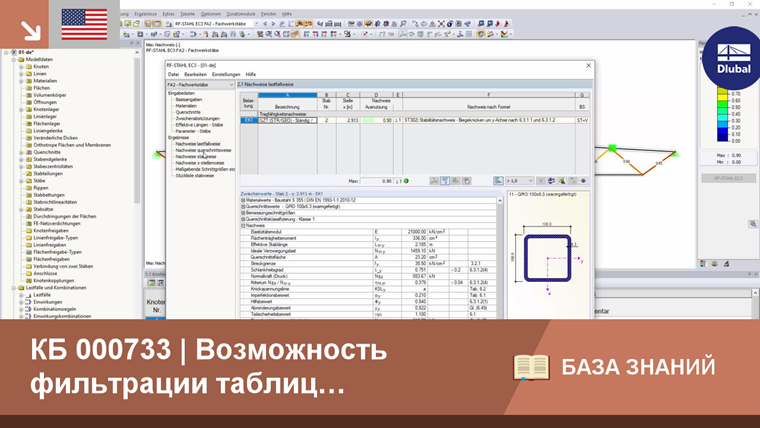This screenshot has height=428, width=760.
Task: Open RF-STAHL EC3 FA2 dropdown in main toolbar
Action: pyautogui.click(x=256, y=24)
